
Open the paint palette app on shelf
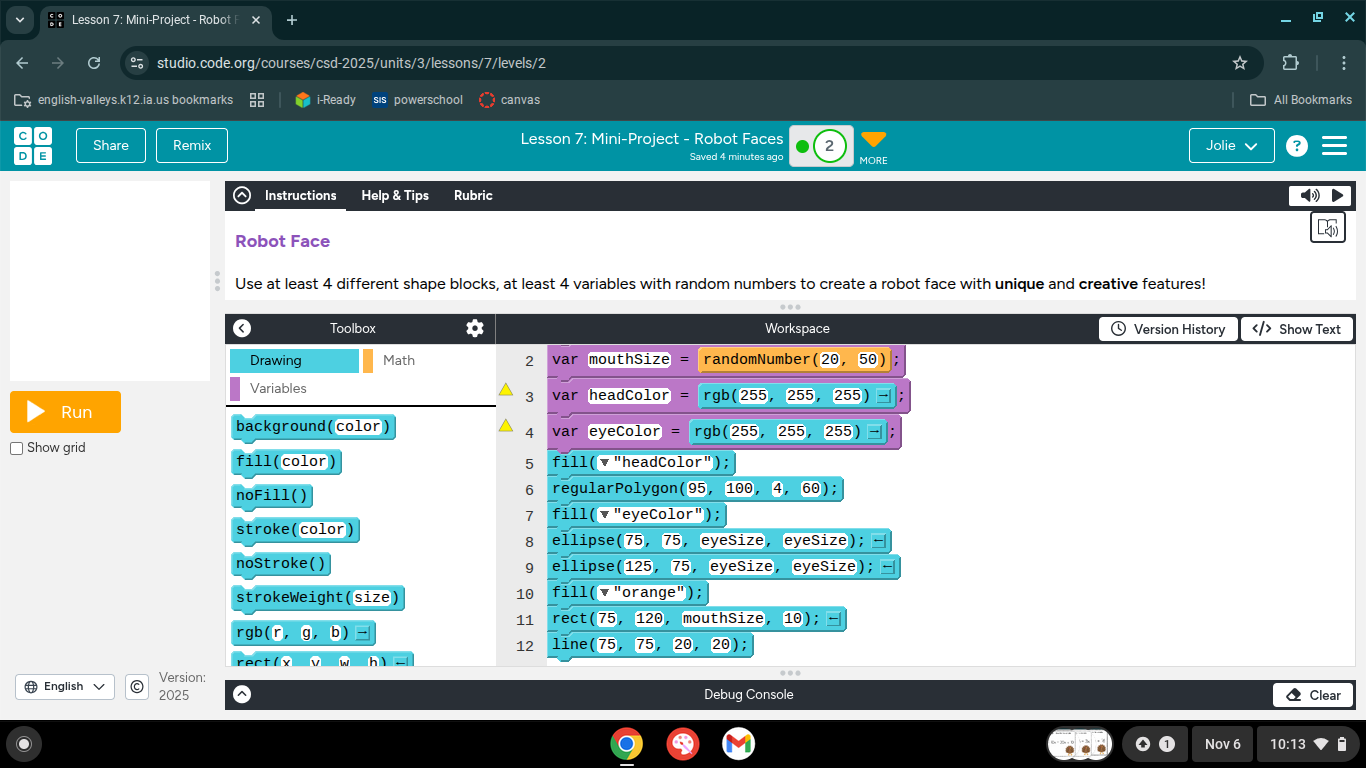(683, 744)
